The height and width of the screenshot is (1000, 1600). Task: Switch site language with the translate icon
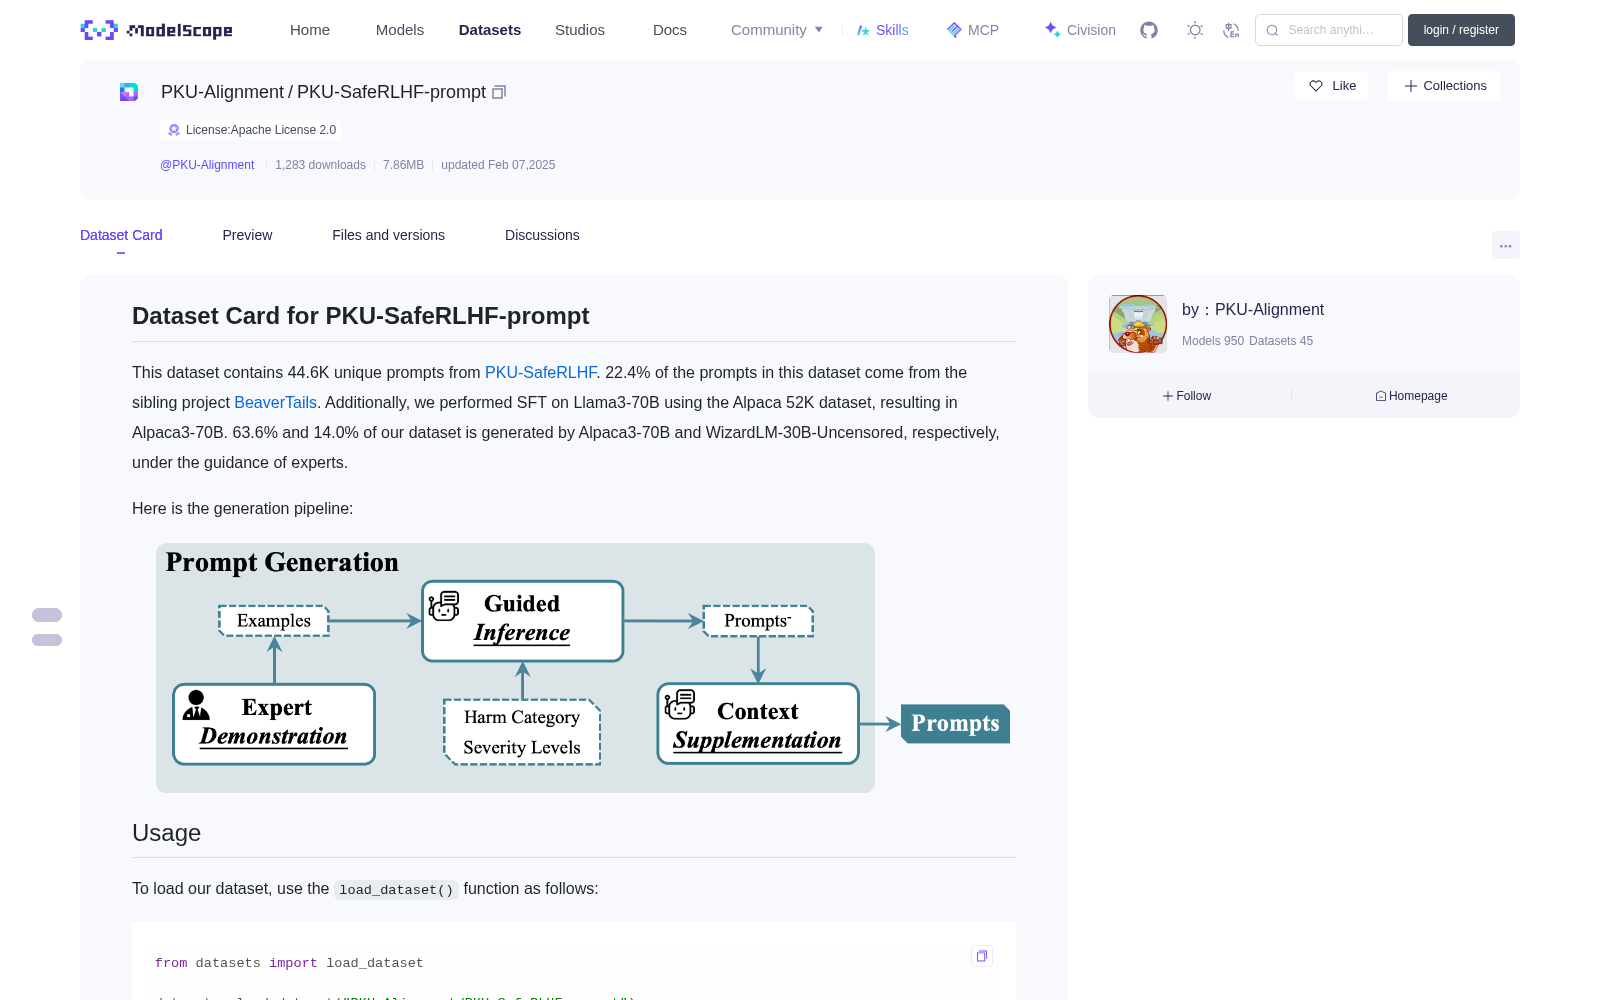pyautogui.click(x=1231, y=30)
